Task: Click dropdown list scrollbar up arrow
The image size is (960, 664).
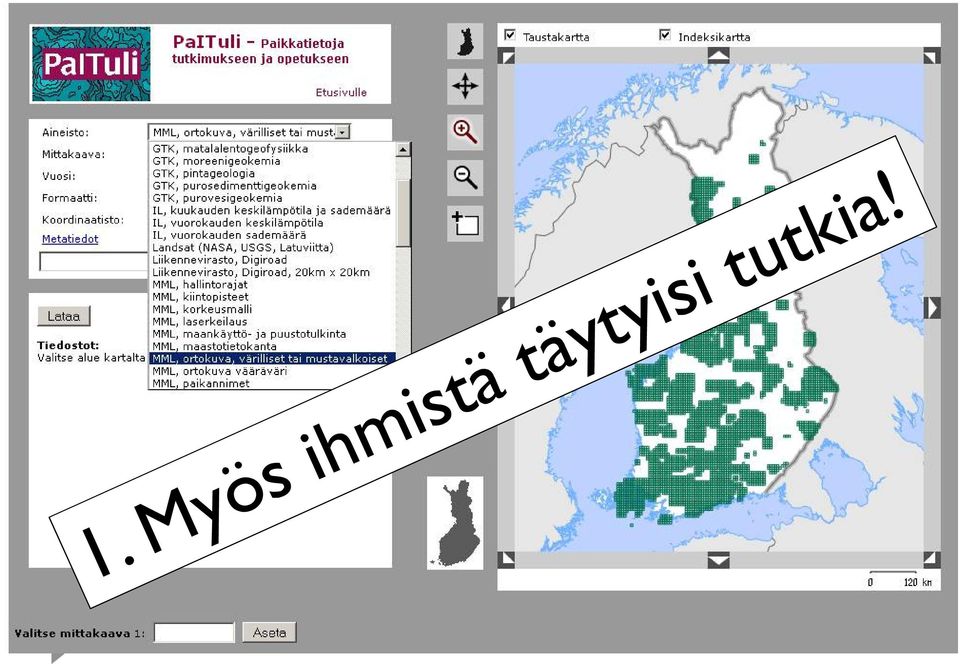Action: pyautogui.click(x=403, y=149)
